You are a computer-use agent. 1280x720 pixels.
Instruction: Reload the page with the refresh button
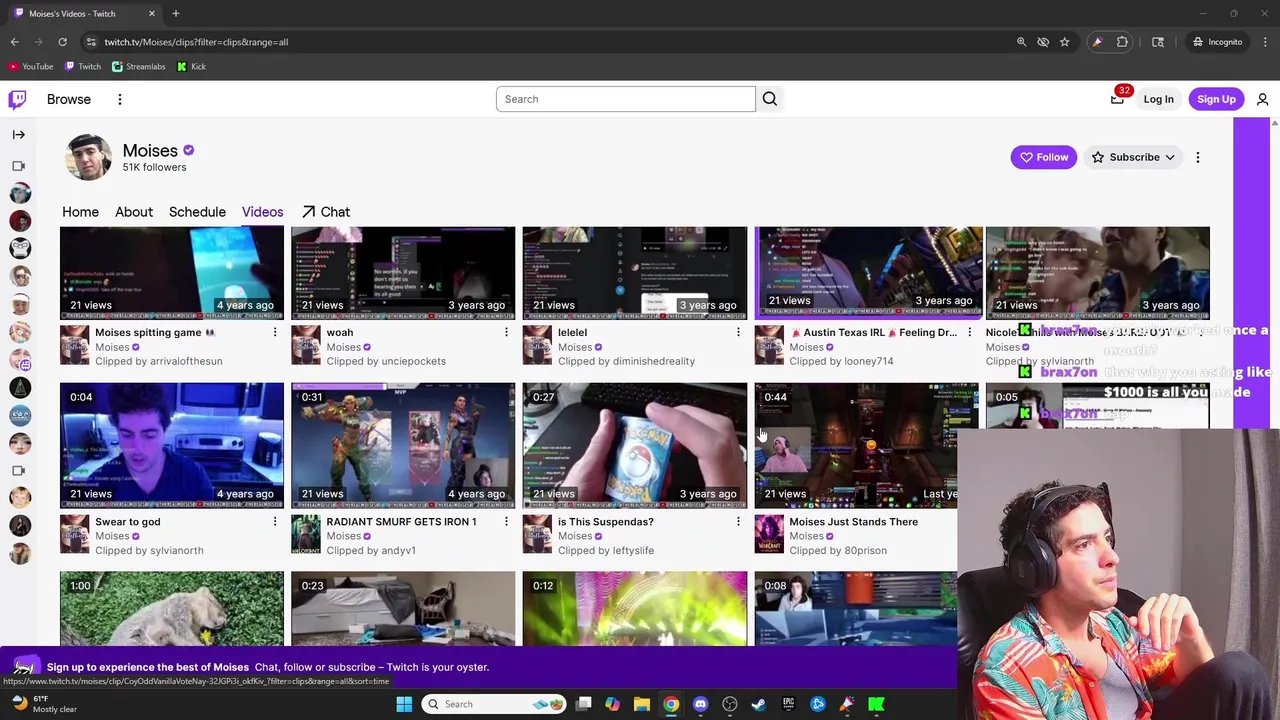point(62,42)
